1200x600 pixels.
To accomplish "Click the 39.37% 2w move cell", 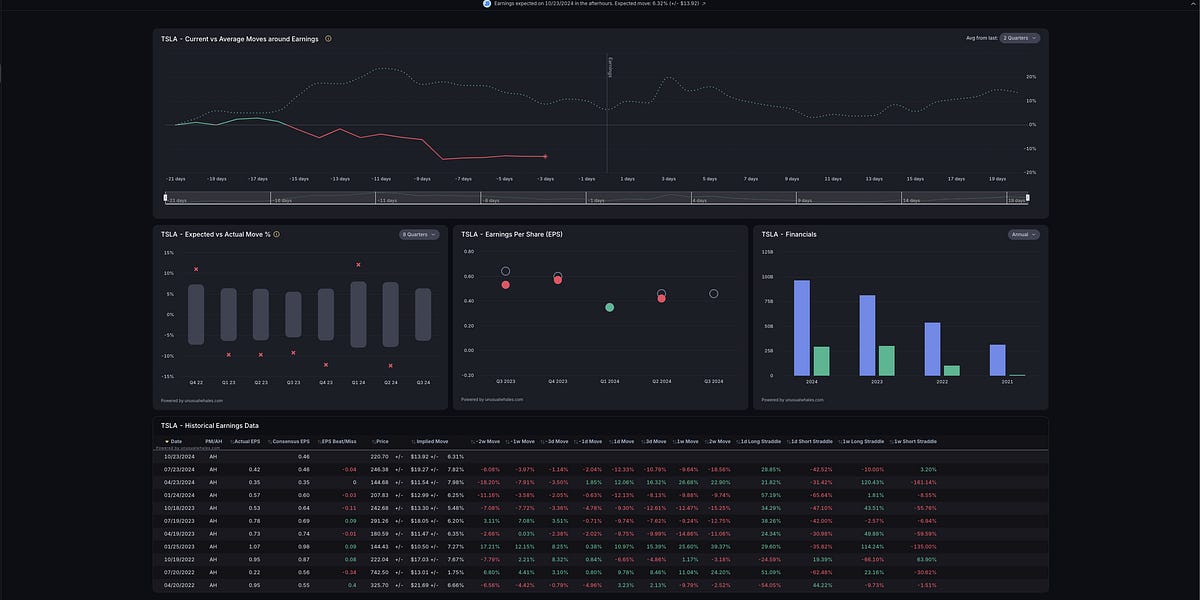I will [720, 547].
